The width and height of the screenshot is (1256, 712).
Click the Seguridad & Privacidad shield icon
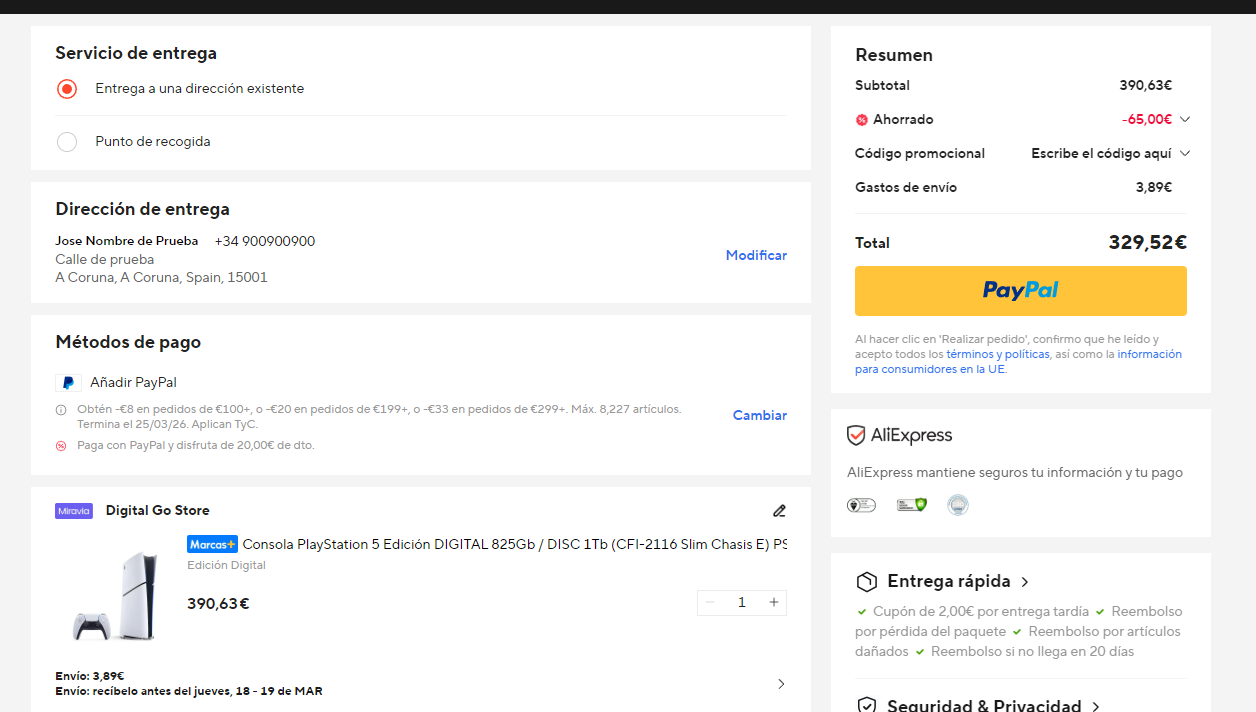[866, 705]
